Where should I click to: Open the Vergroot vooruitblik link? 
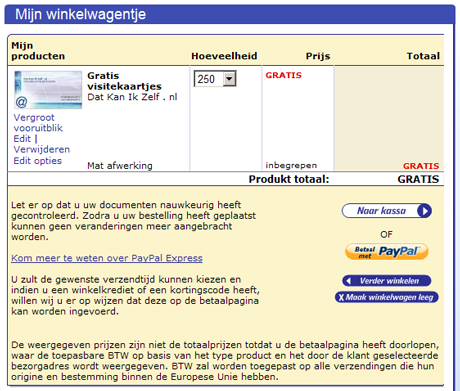38,123
